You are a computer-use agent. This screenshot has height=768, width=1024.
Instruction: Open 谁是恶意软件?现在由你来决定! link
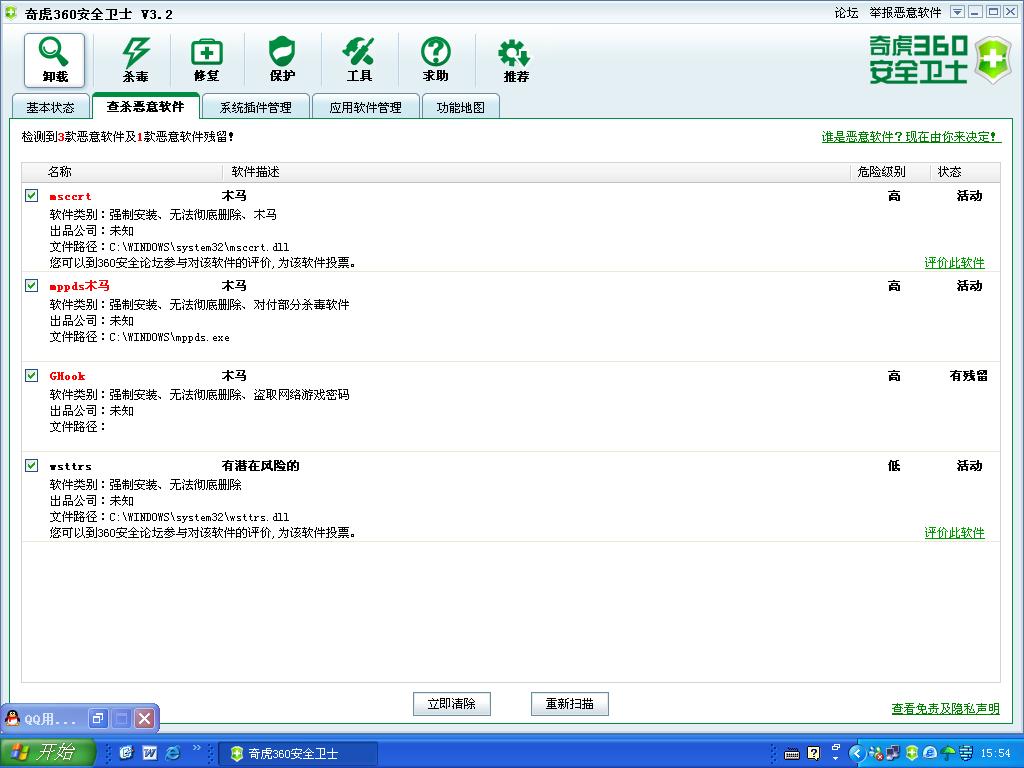(x=910, y=136)
